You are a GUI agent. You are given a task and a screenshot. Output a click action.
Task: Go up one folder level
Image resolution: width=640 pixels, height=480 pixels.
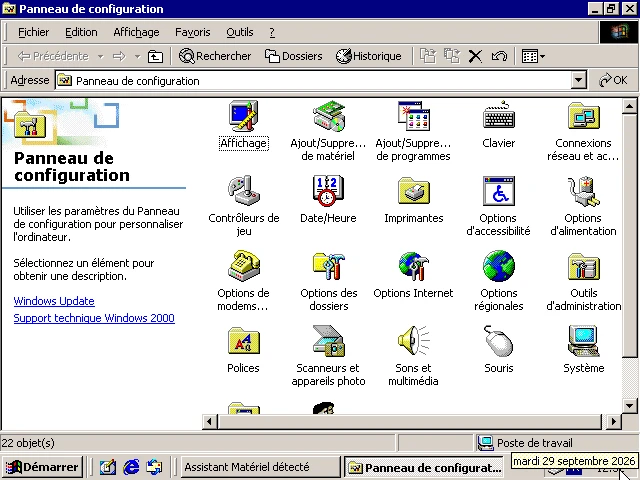(x=155, y=56)
